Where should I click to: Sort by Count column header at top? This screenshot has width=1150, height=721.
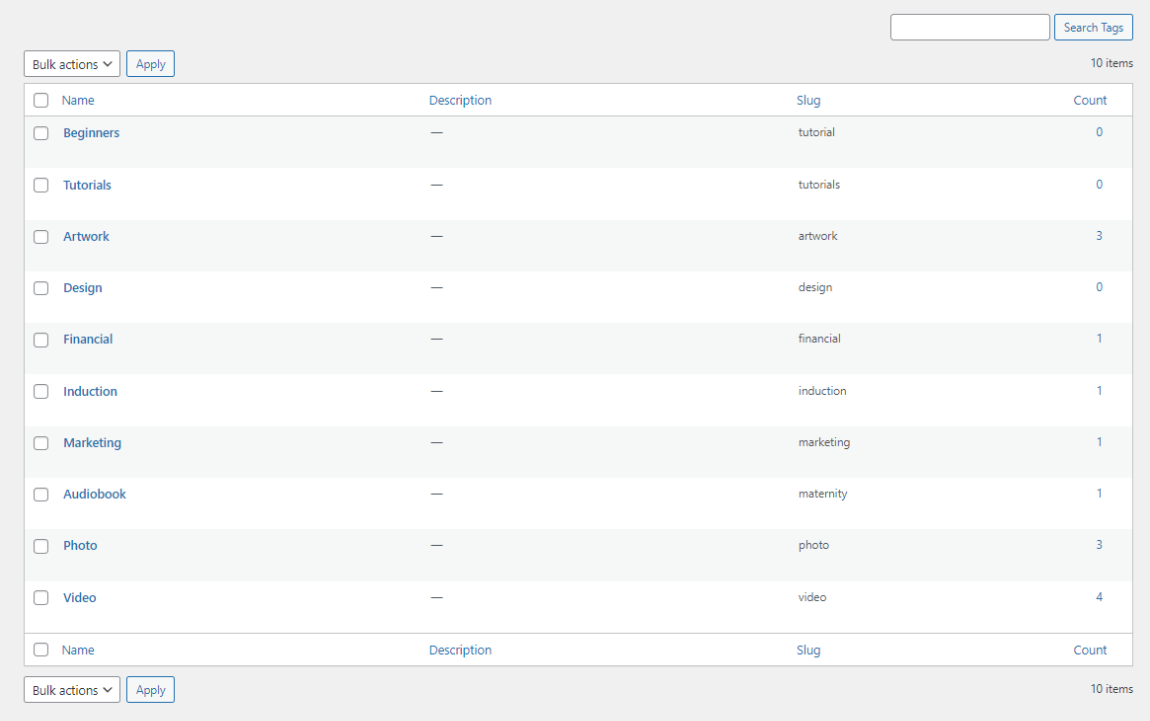[1089, 100]
